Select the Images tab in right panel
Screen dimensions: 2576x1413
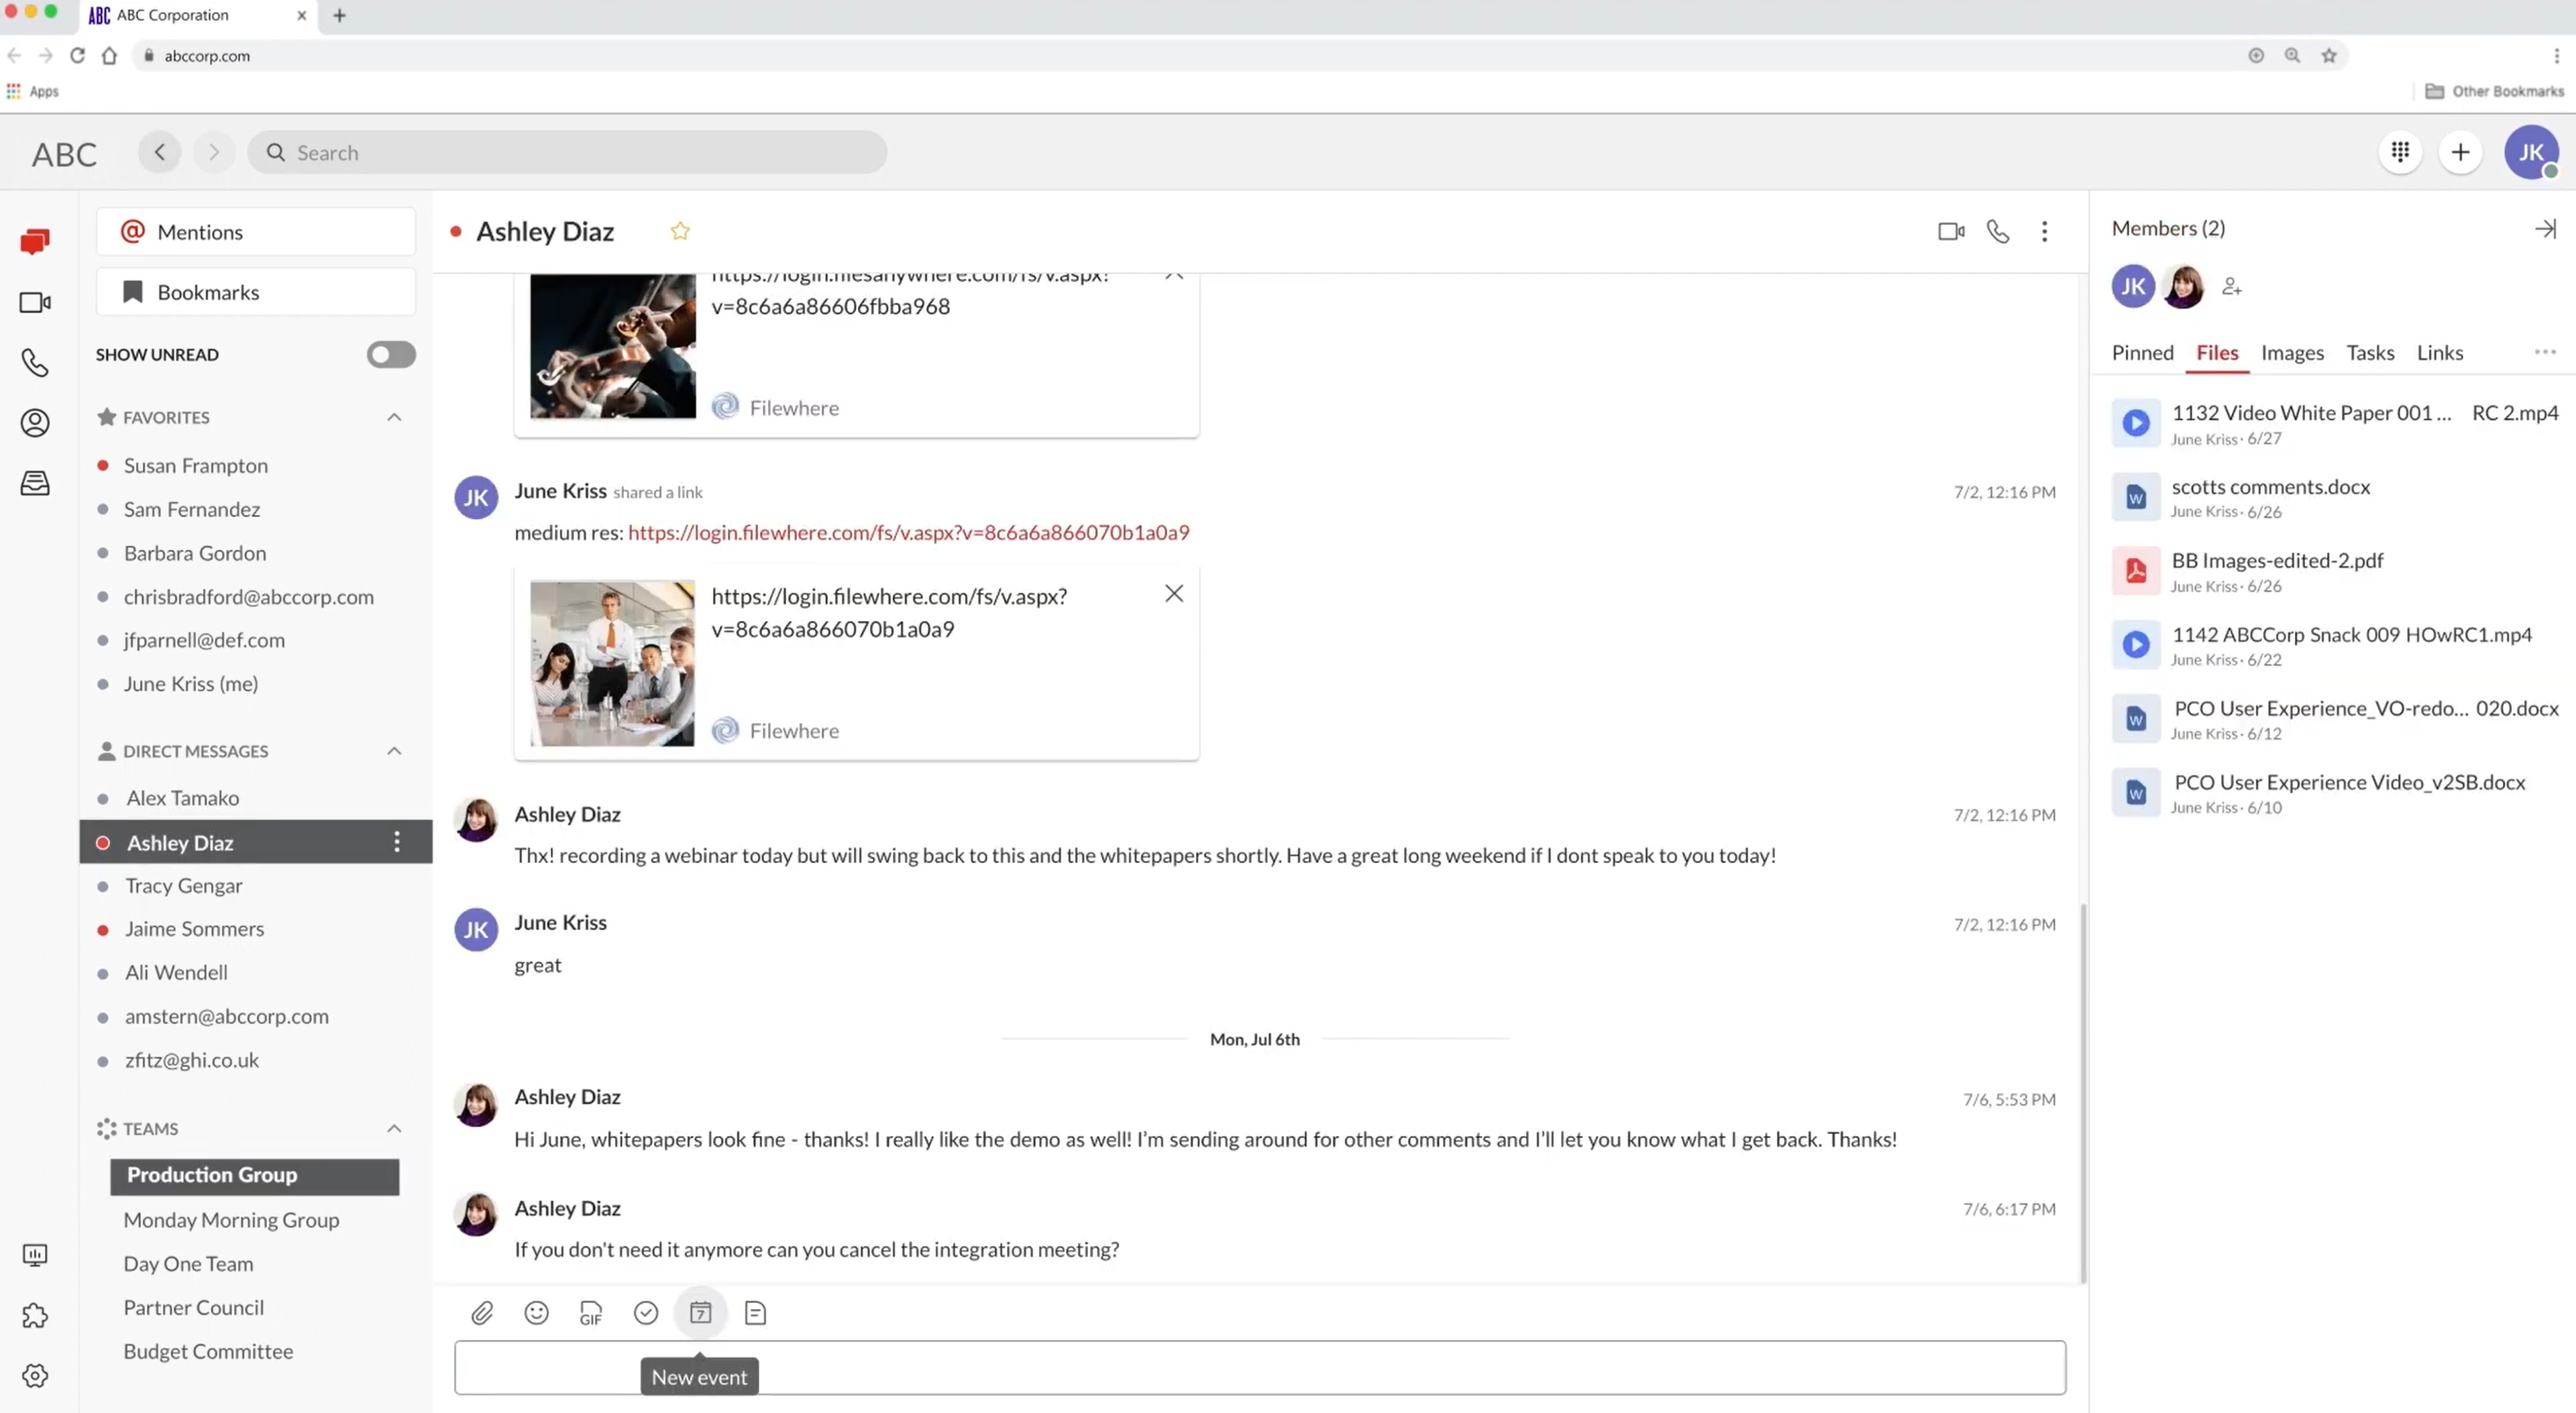[x=2292, y=351]
